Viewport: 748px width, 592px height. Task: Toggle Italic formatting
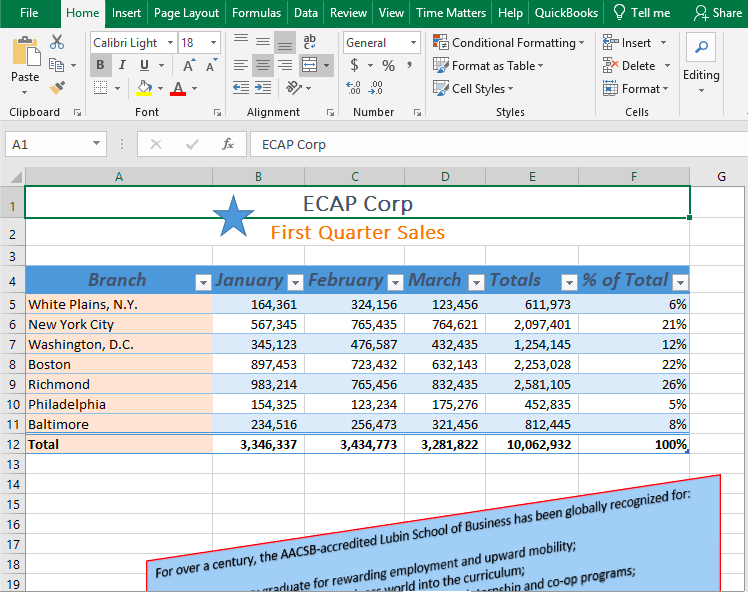click(x=123, y=65)
